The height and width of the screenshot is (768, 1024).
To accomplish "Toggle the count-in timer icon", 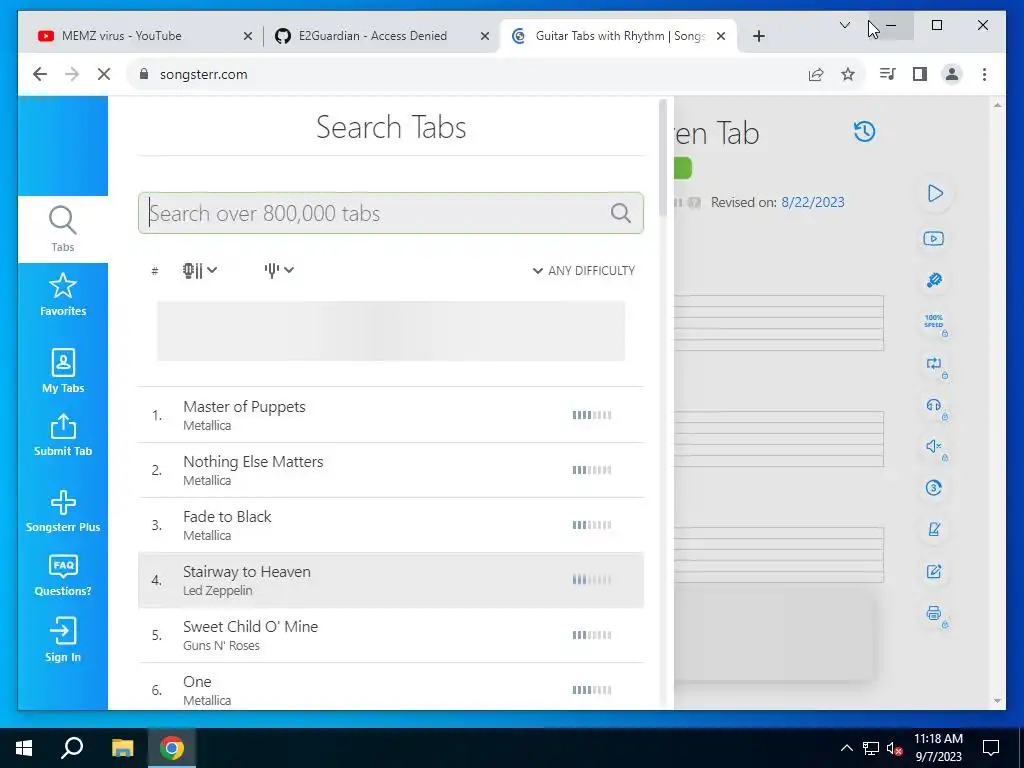I will coord(934,487).
